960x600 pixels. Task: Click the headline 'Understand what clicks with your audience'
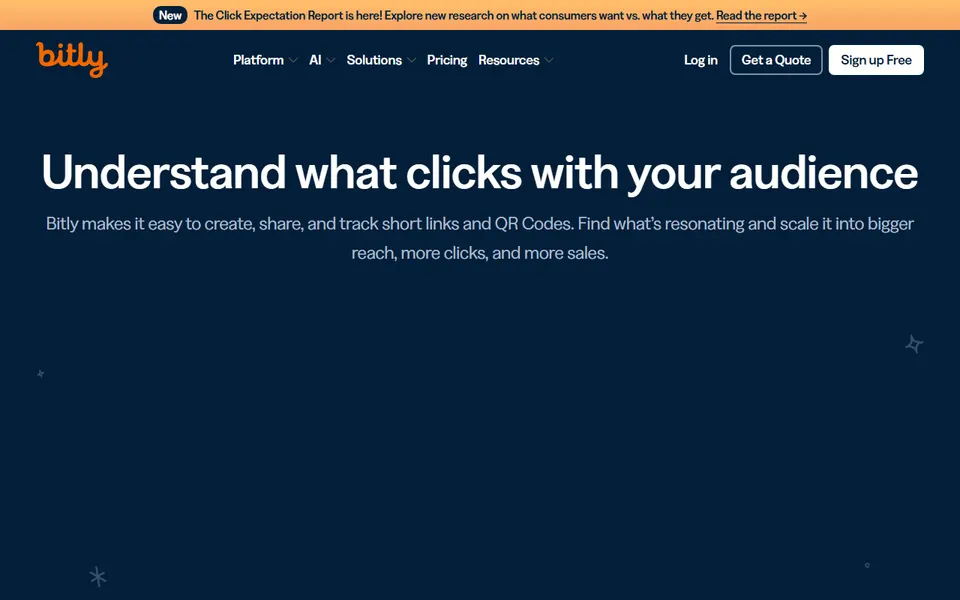click(x=480, y=172)
